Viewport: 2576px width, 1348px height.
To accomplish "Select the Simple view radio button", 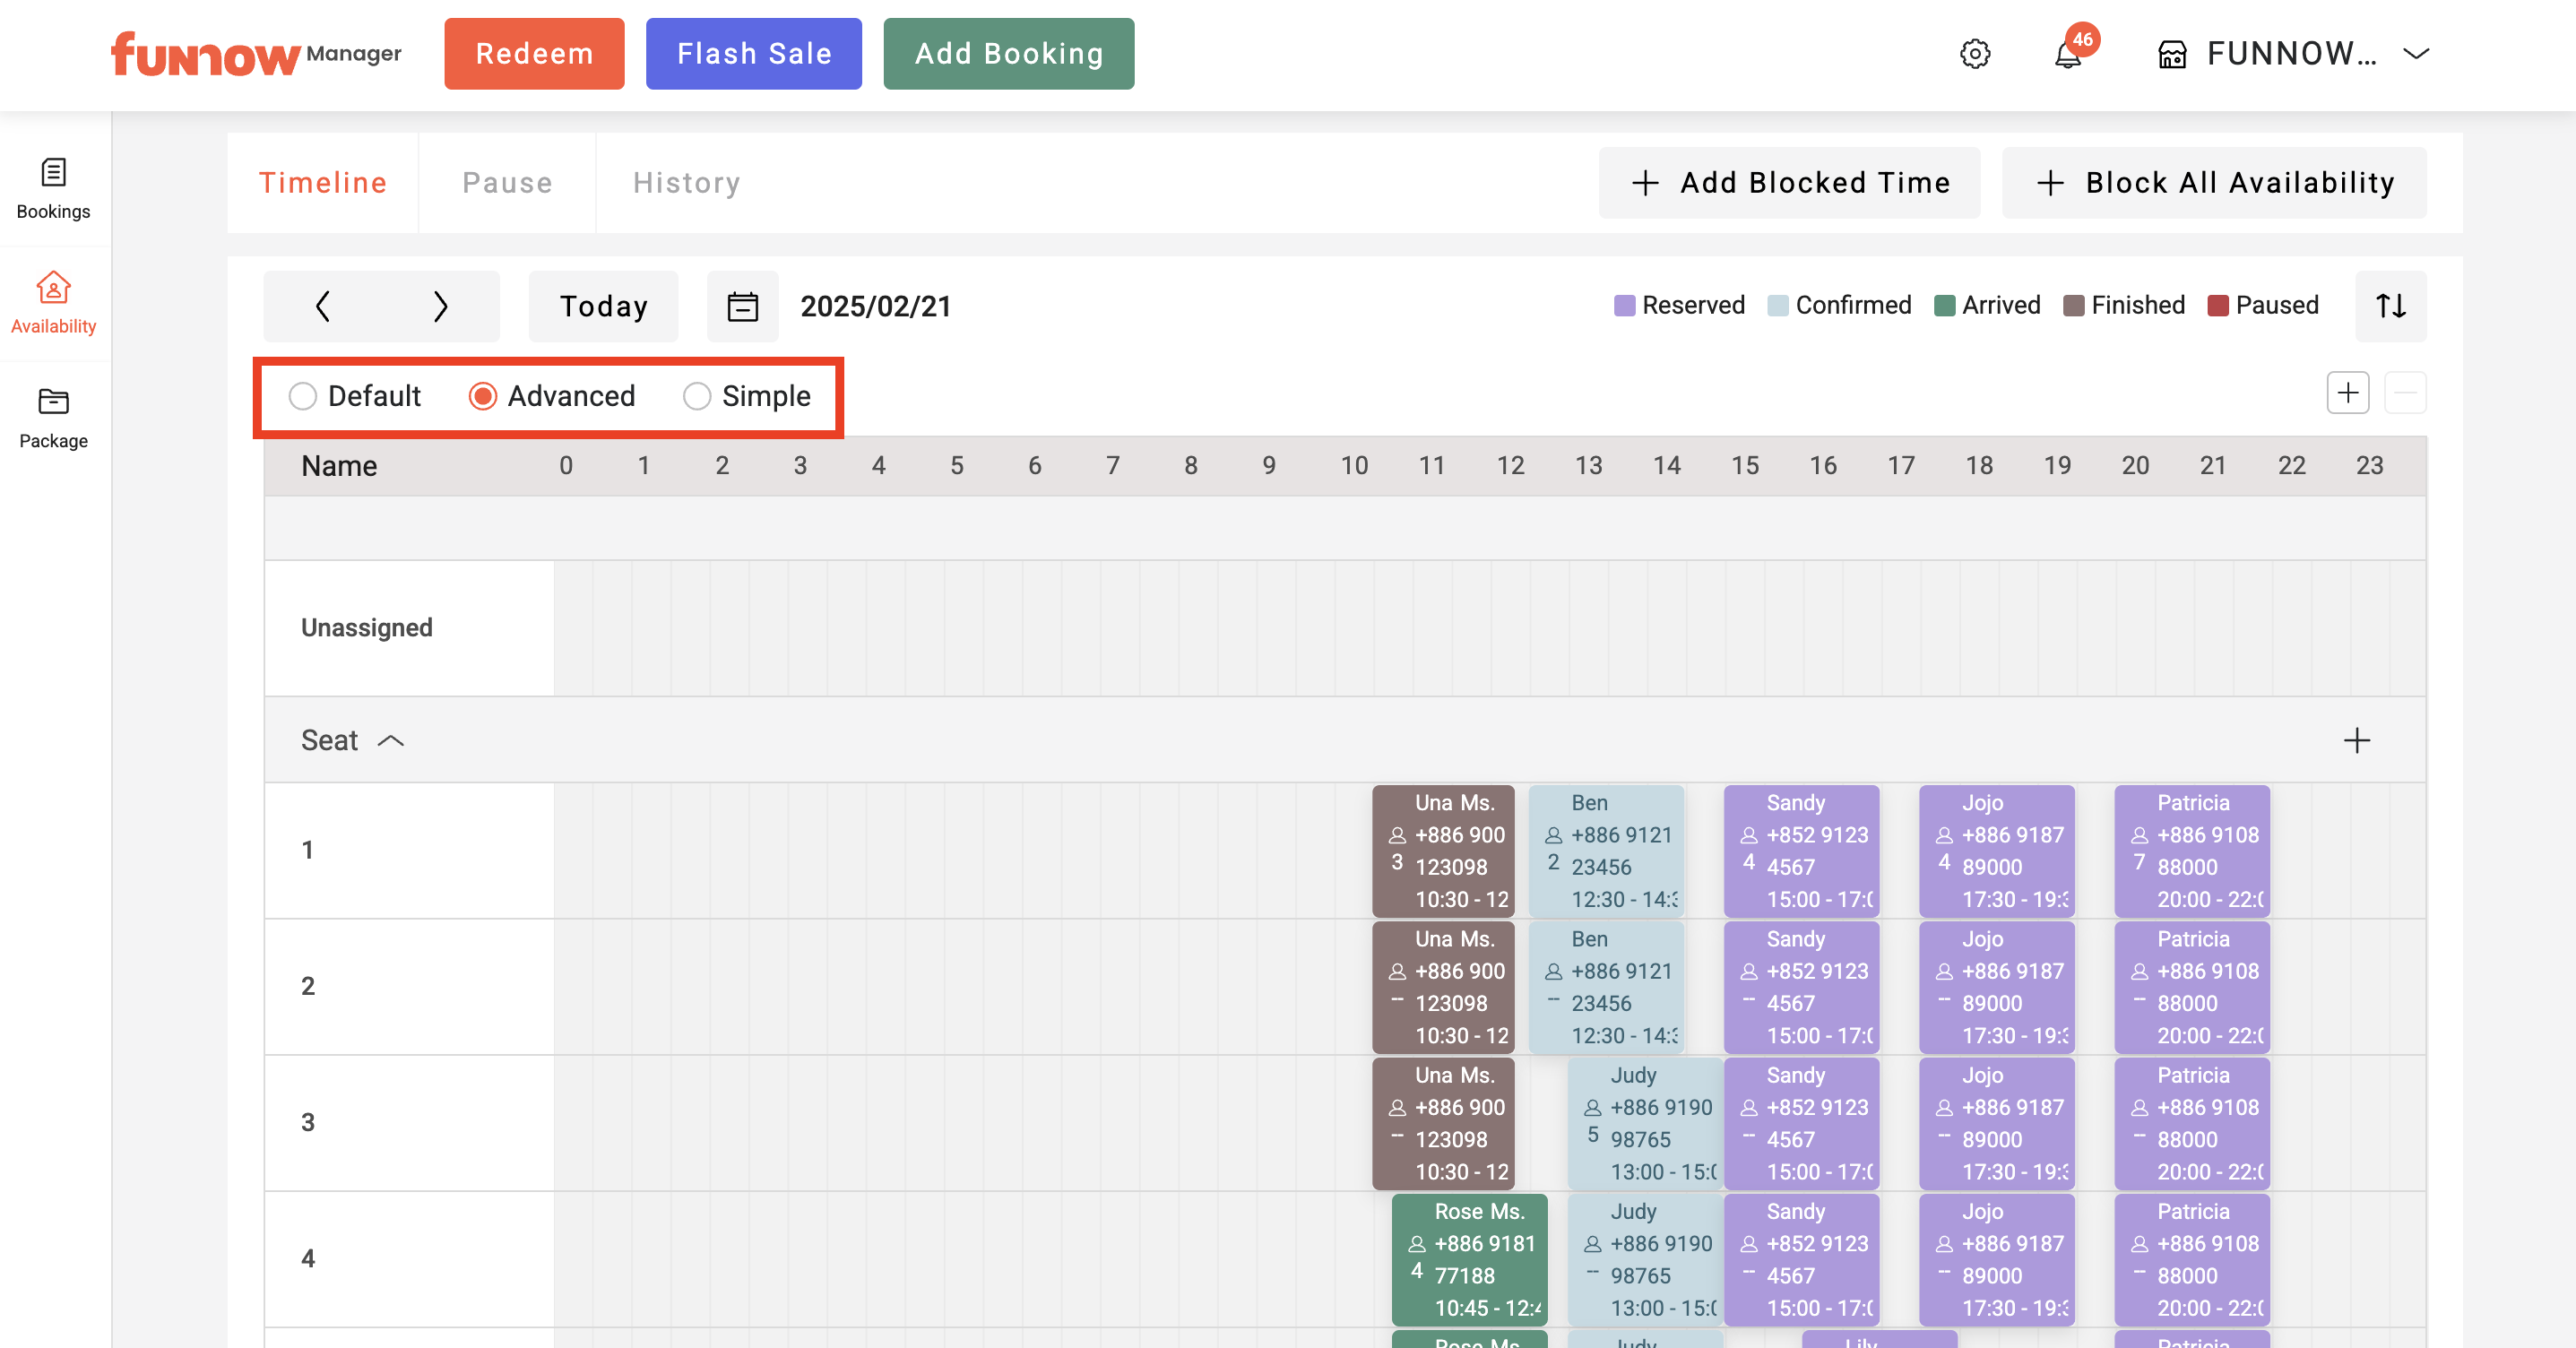I will click(x=697, y=396).
